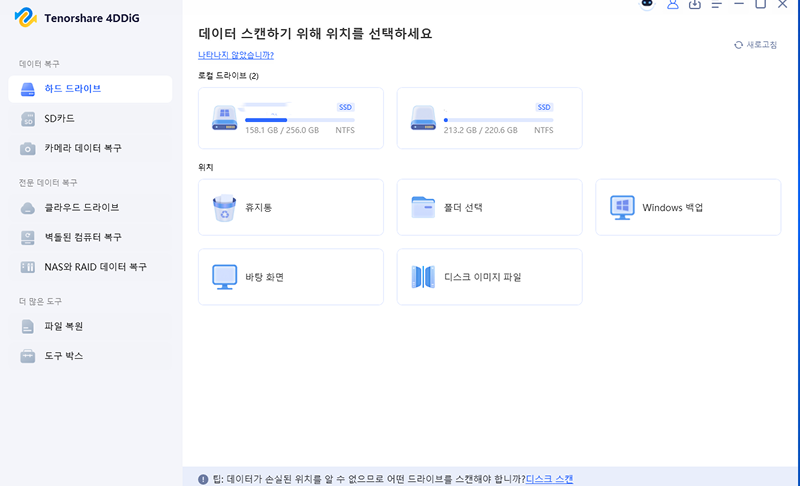Click the usage bar of the 256.0 GB drive
Image resolution: width=800 pixels, height=486 pixels.
[300, 120]
